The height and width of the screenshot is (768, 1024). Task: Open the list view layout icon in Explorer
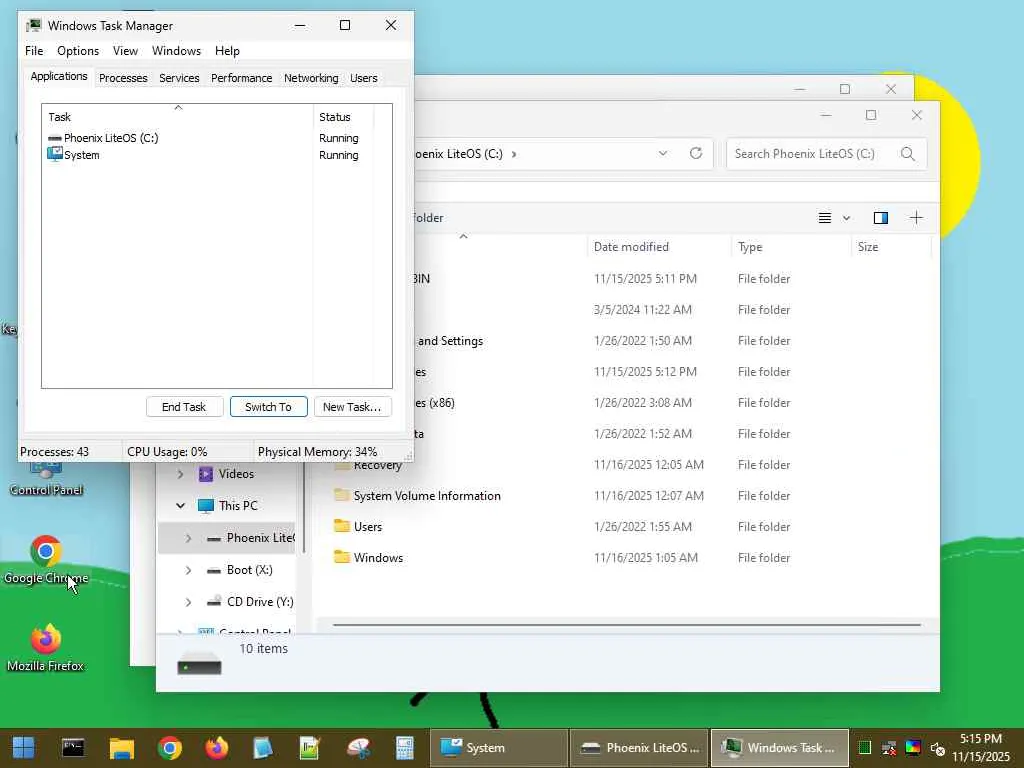(x=825, y=217)
